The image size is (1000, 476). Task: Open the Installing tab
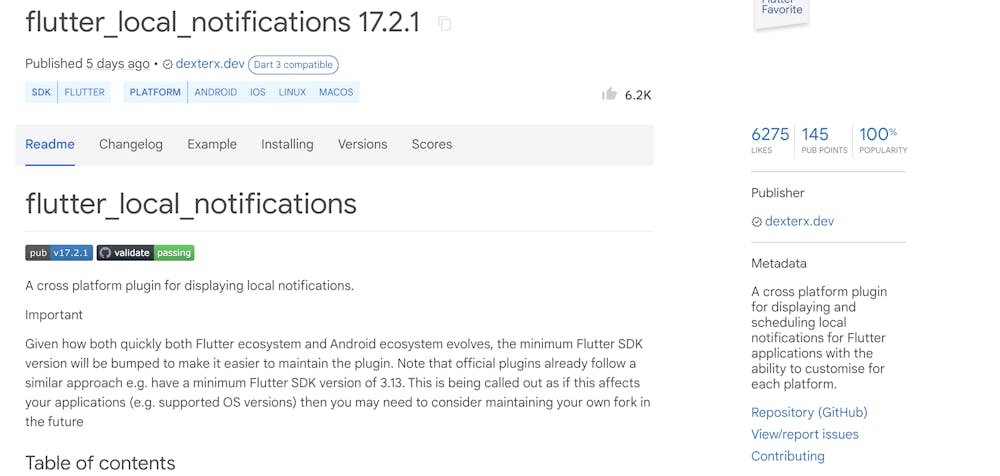point(287,144)
